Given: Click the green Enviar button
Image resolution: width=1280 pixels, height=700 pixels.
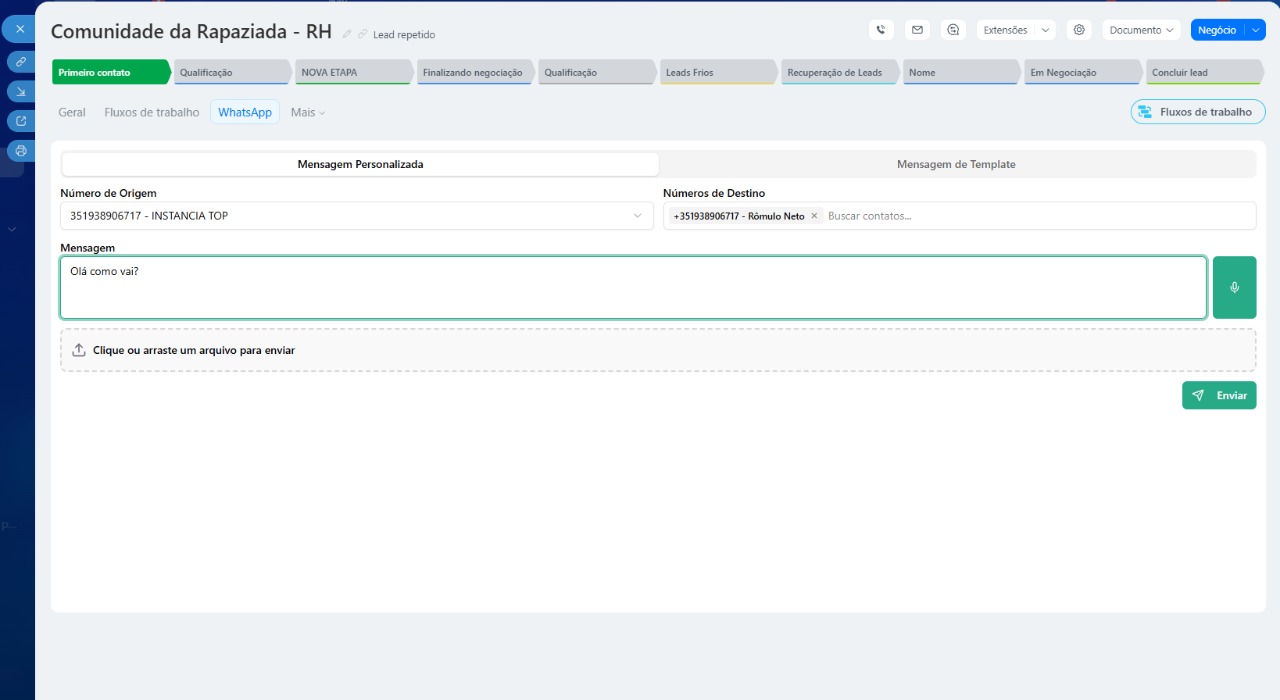Looking at the screenshot, I should [1219, 395].
